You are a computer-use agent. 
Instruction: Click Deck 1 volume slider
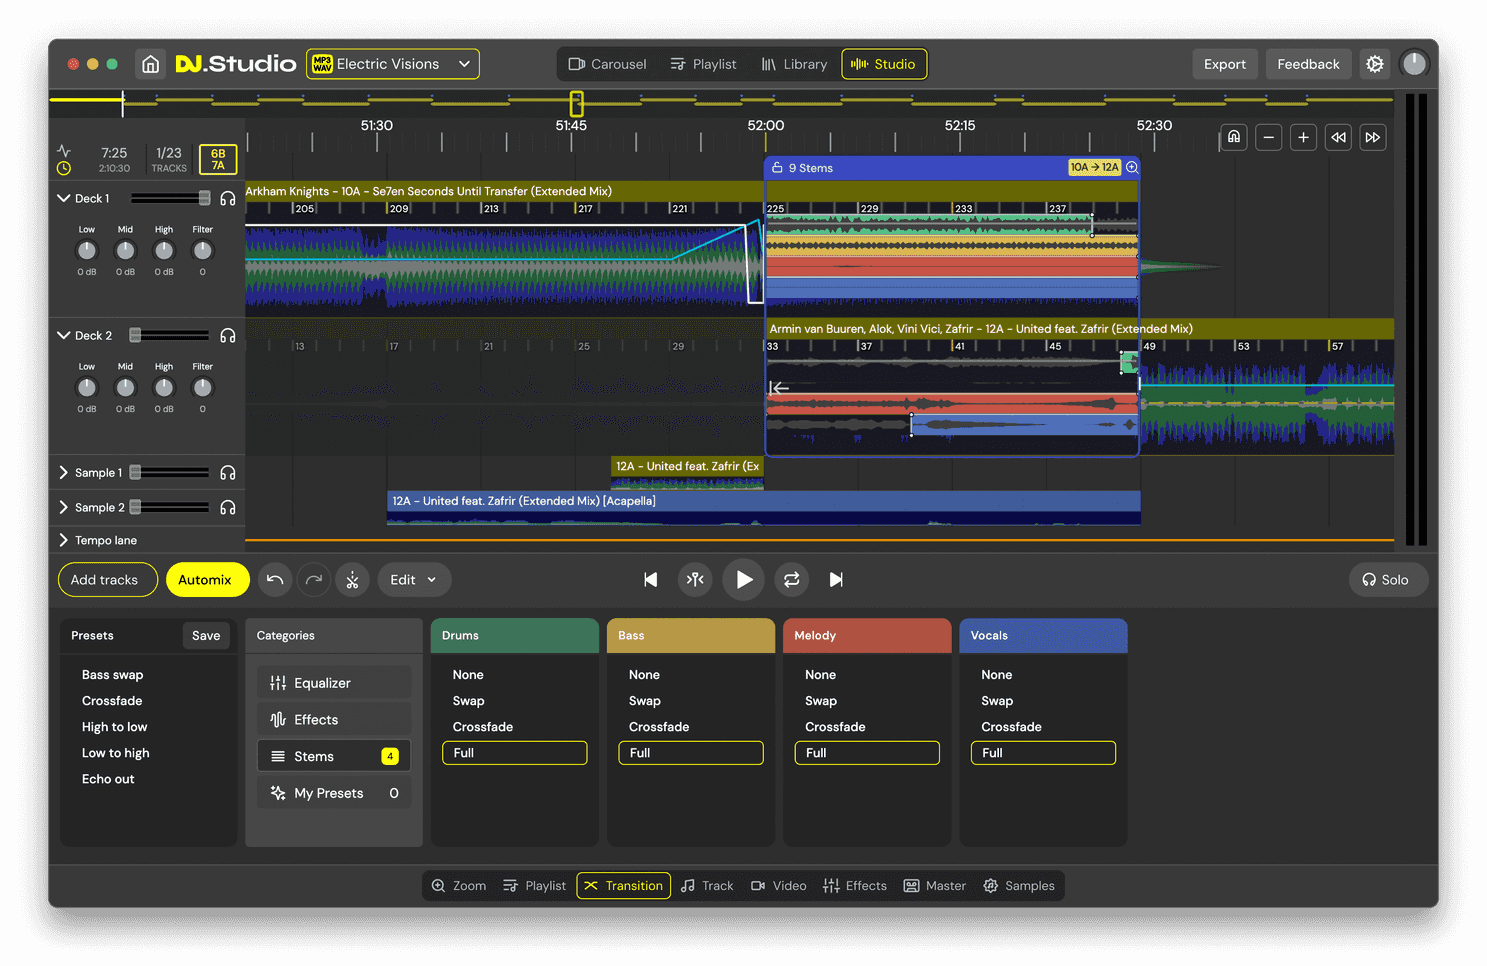[170, 198]
